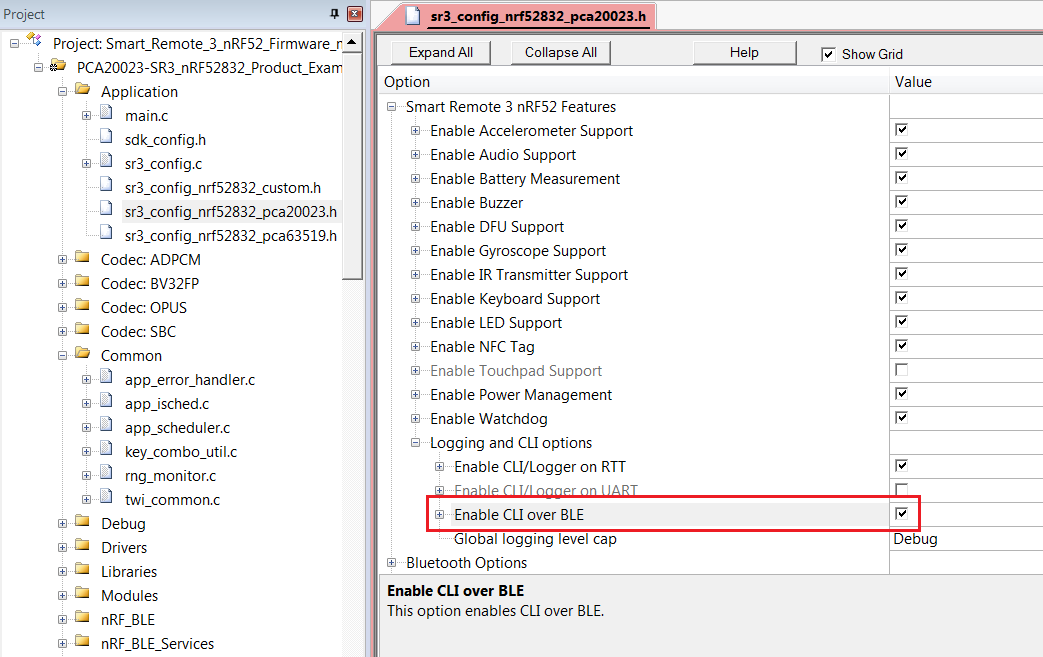
Task: Expand the Bluetooth Options node
Action: [x=391, y=563]
